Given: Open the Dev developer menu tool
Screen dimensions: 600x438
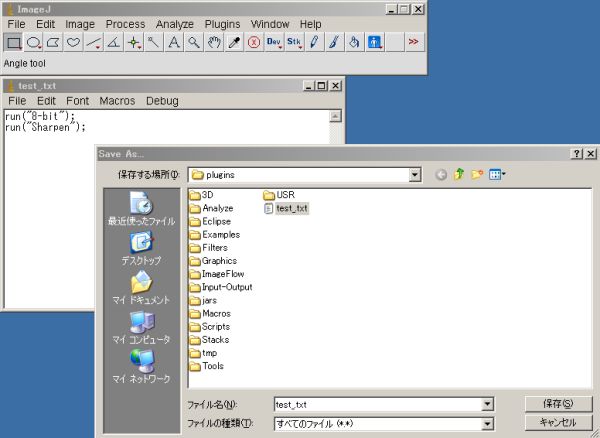Looking at the screenshot, I should [274, 42].
